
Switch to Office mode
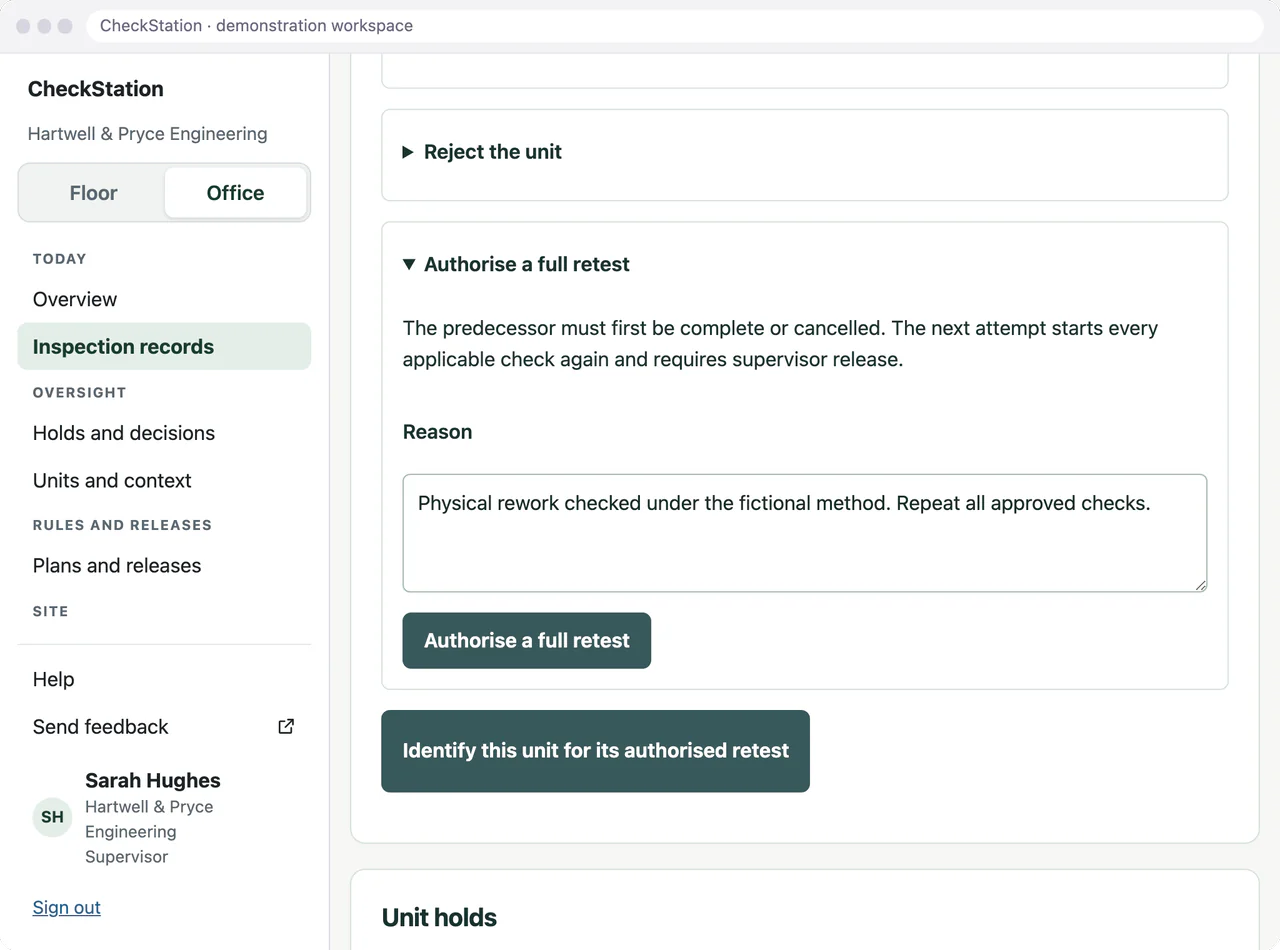[x=235, y=193]
